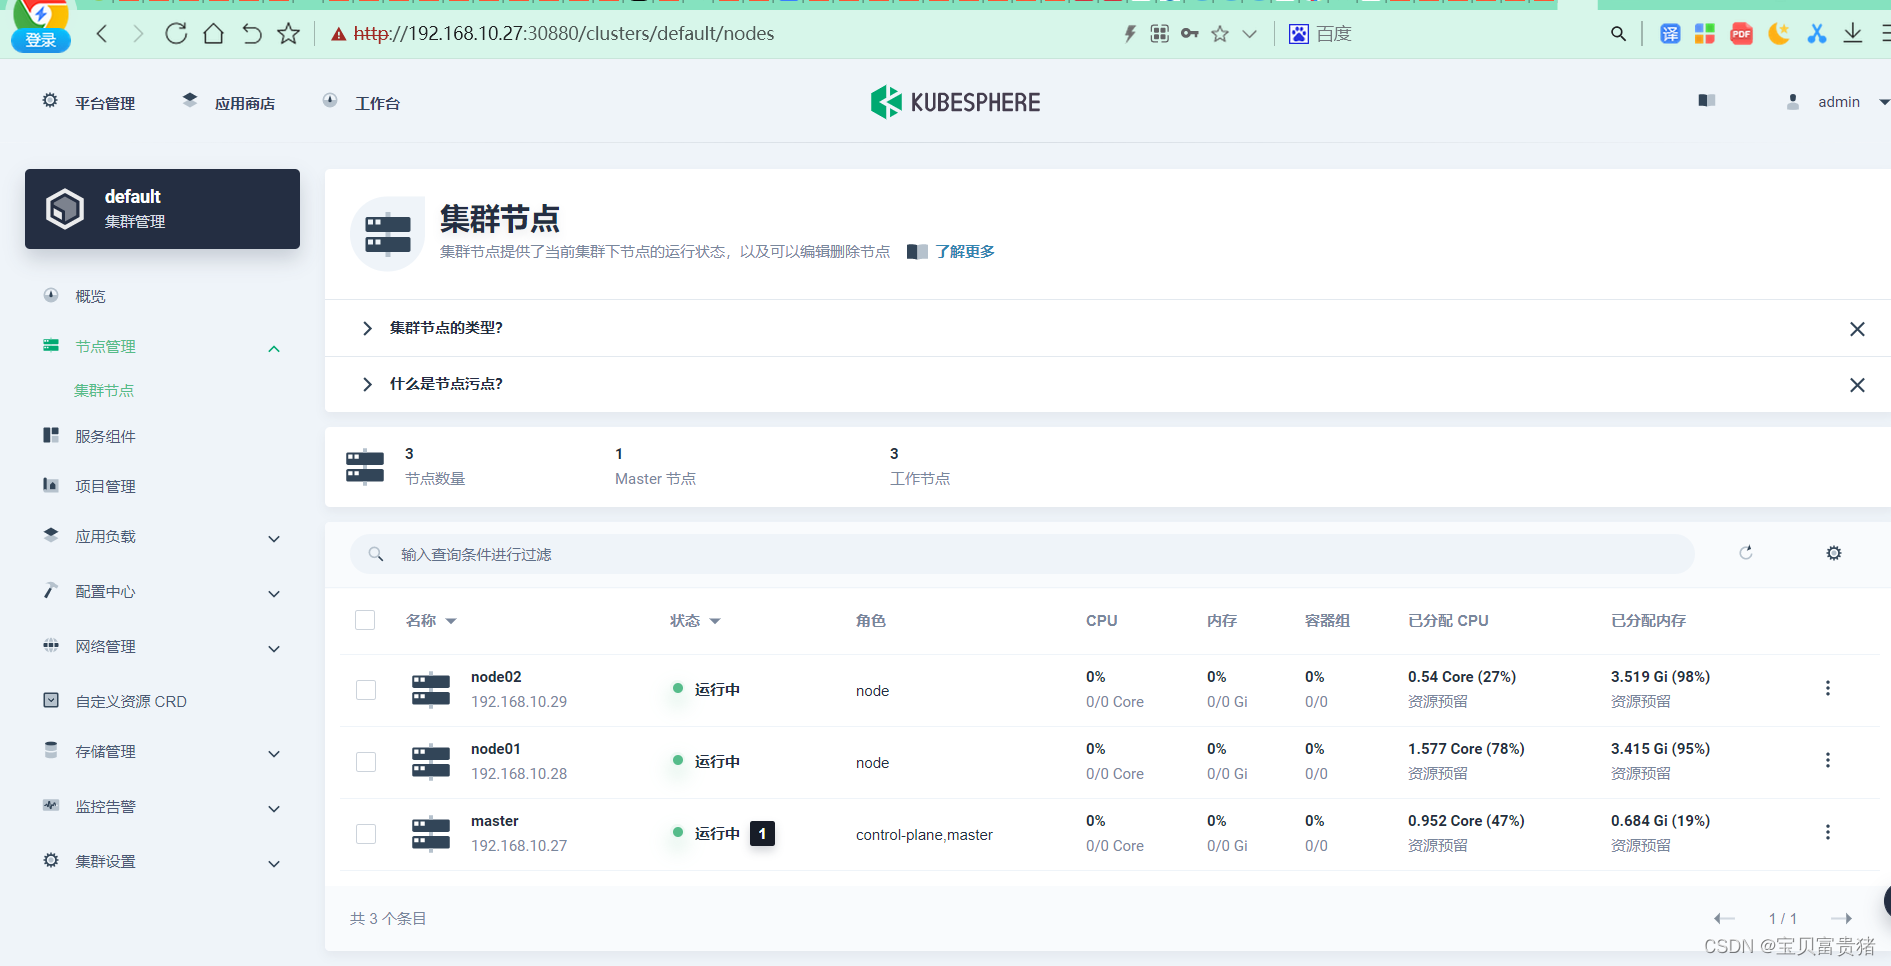Open the key password icon in the address bar
This screenshot has width=1891, height=966.
1189,34
